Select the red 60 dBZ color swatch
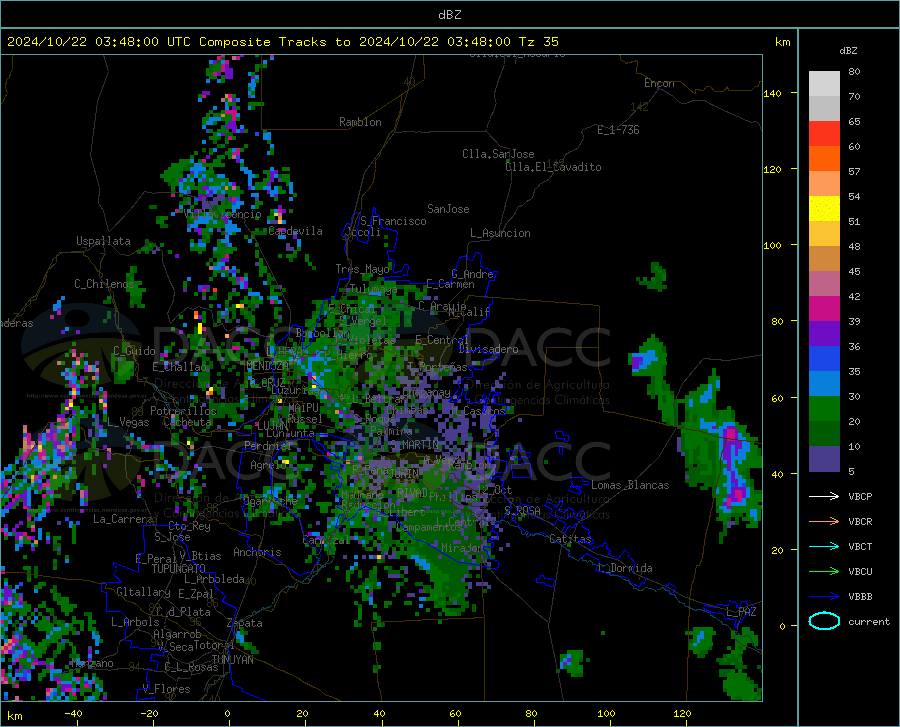Screen dimensions: 900x727 (824, 134)
